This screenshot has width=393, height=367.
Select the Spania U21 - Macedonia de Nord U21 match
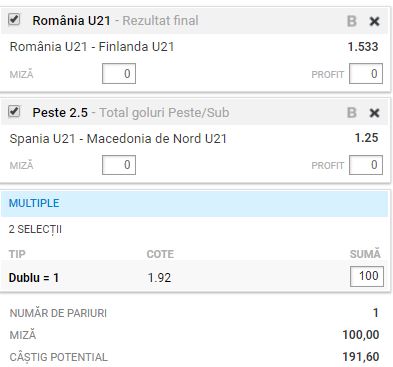tap(118, 138)
